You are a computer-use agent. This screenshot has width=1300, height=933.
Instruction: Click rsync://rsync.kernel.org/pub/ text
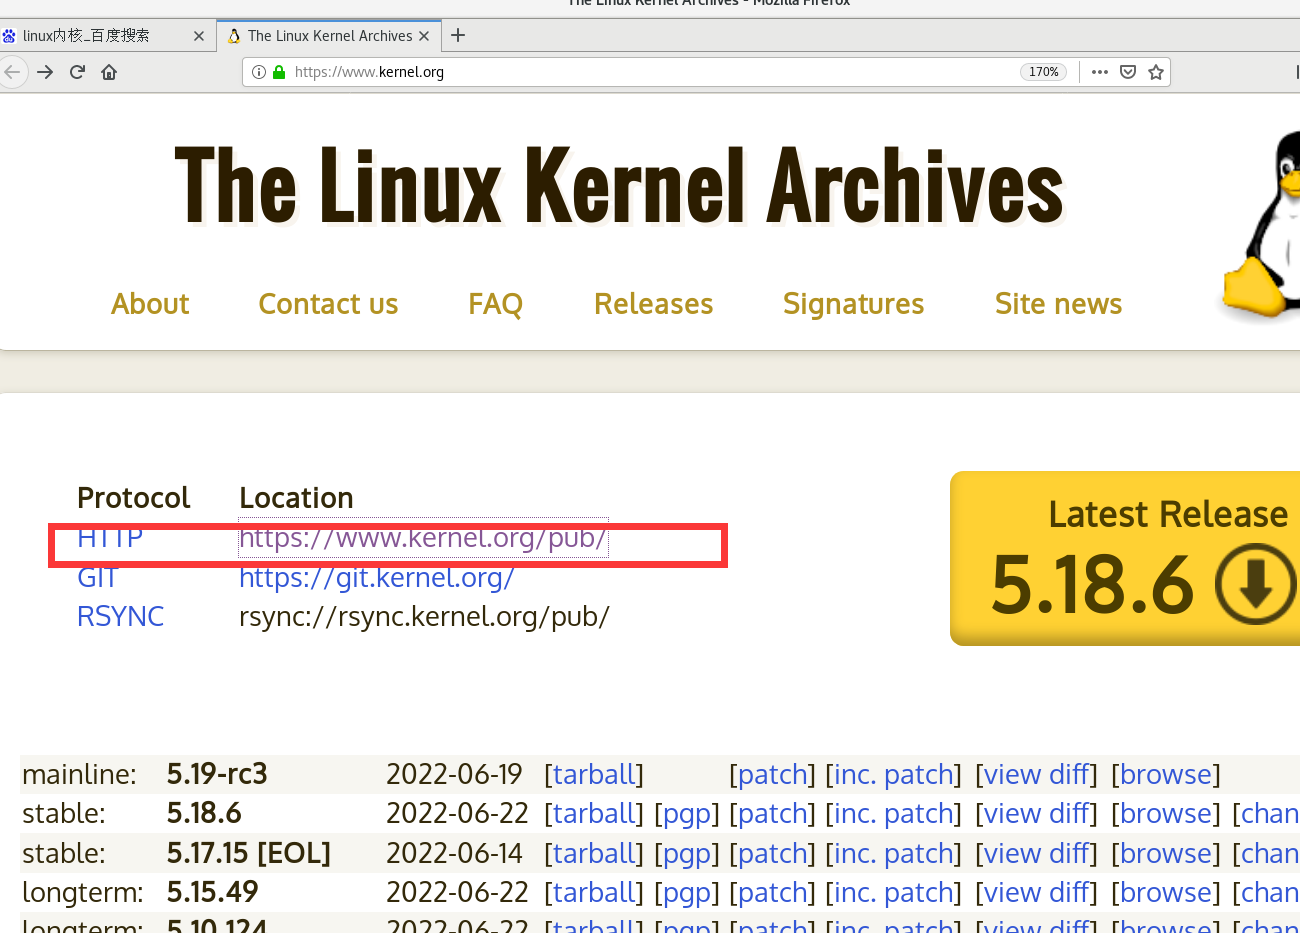[x=424, y=617]
